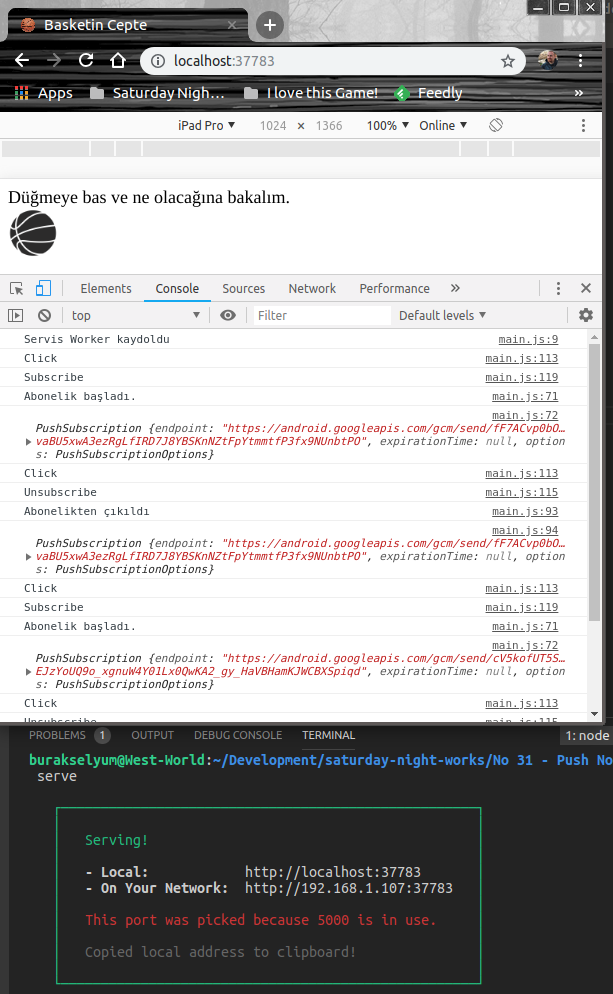Switch to the Elements tab
The image size is (613, 994).
click(106, 288)
